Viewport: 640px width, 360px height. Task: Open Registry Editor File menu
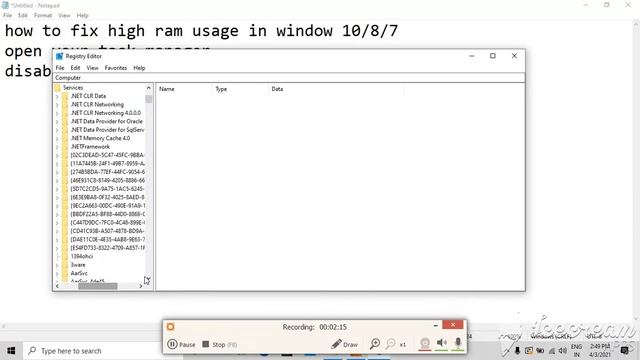pos(60,68)
